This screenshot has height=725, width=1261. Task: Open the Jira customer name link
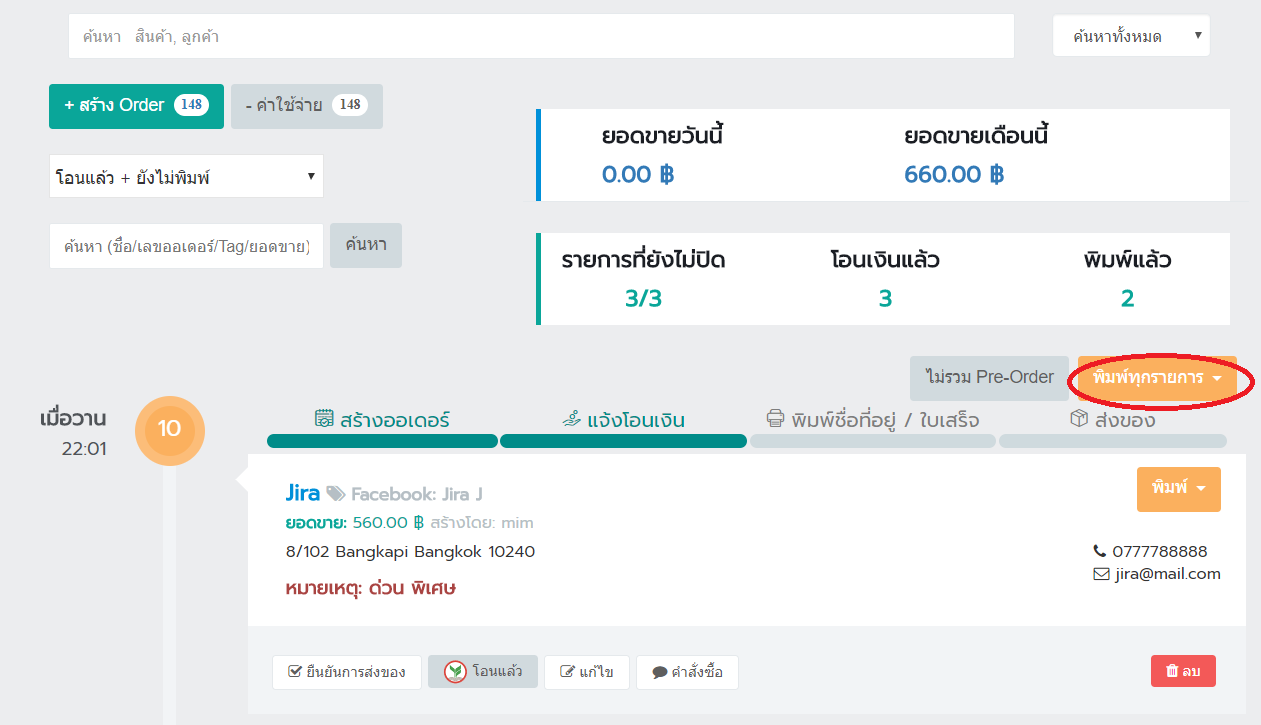tap(302, 493)
